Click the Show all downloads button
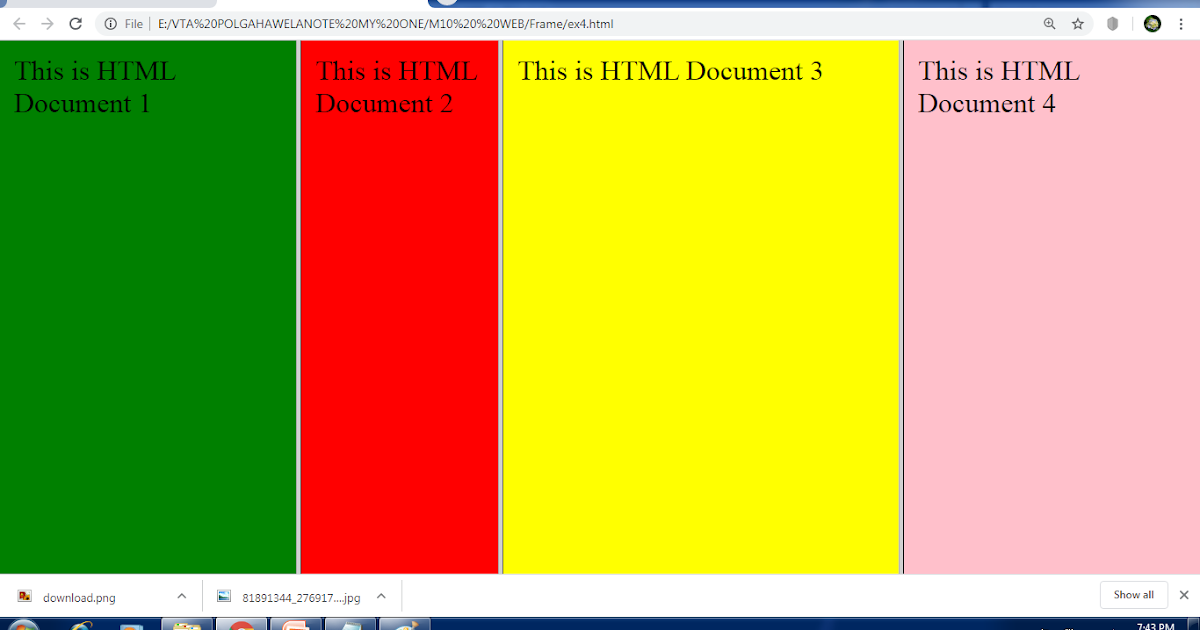The image size is (1200, 630). point(1133,595)
